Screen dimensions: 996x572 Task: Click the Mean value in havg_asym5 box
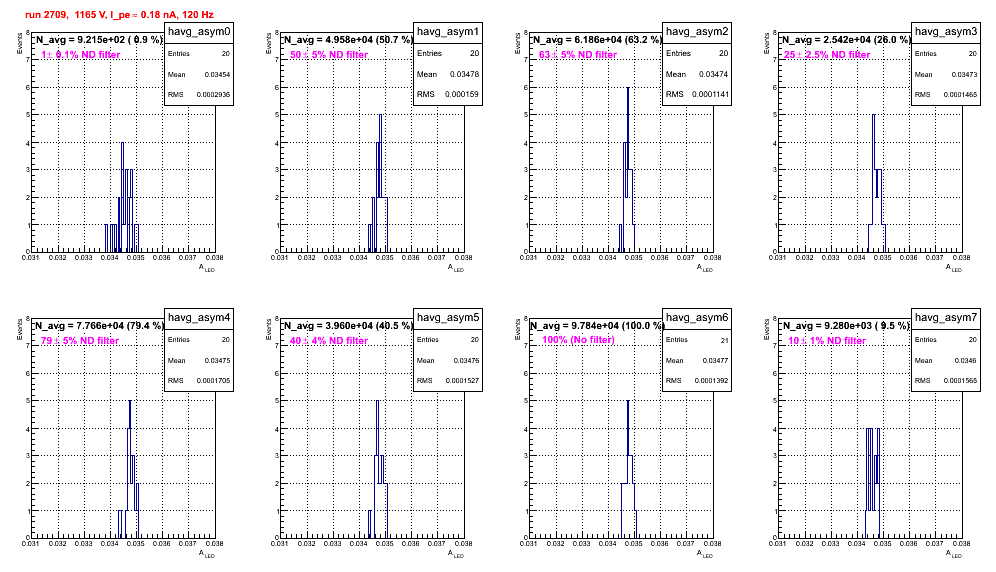(466, 360)
